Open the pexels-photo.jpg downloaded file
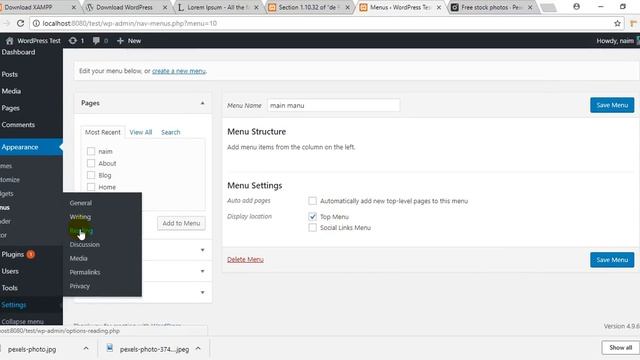 point(32,349)
